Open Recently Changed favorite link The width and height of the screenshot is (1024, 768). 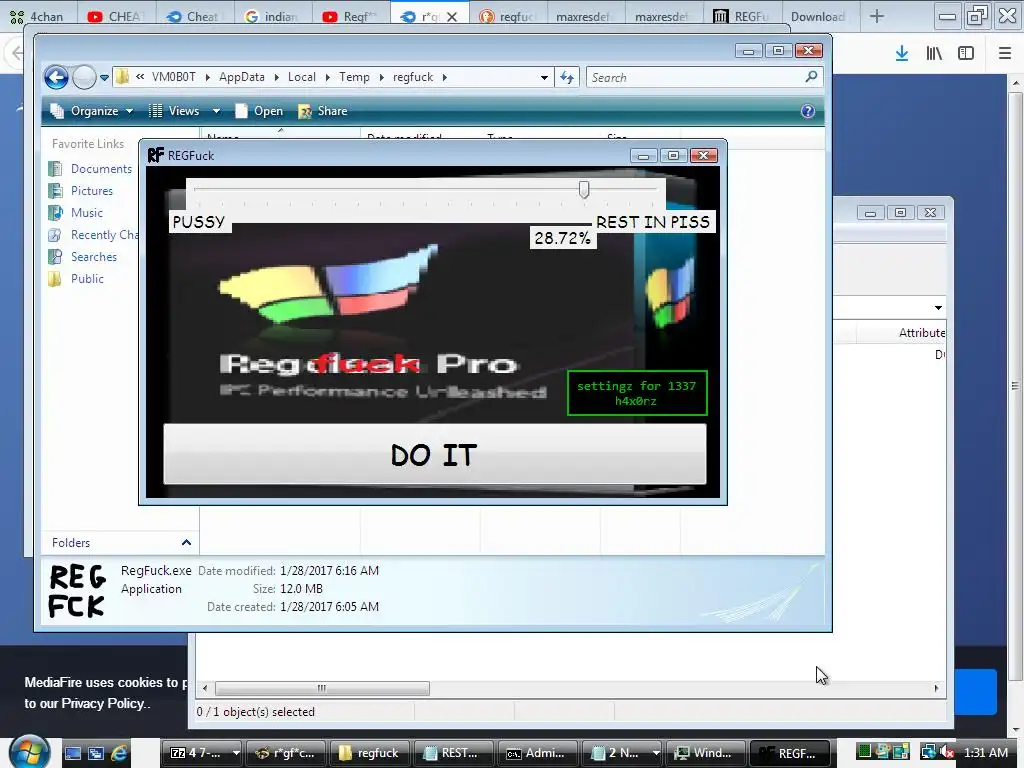93,235
